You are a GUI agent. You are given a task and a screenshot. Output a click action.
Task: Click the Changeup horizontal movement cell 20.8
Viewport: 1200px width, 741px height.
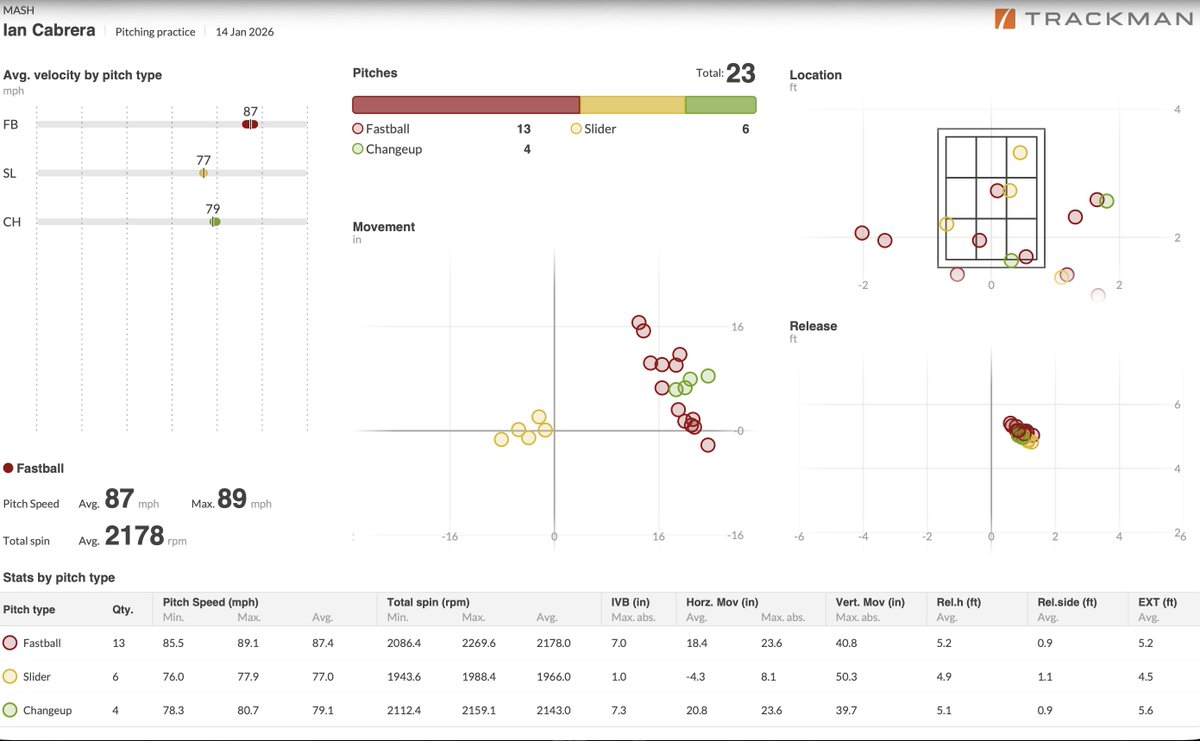click(x=697, y=710)
